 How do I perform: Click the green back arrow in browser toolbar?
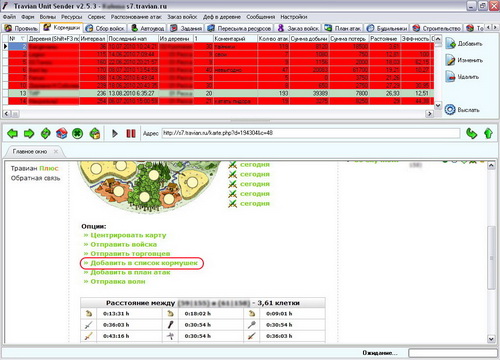[12, 134]
